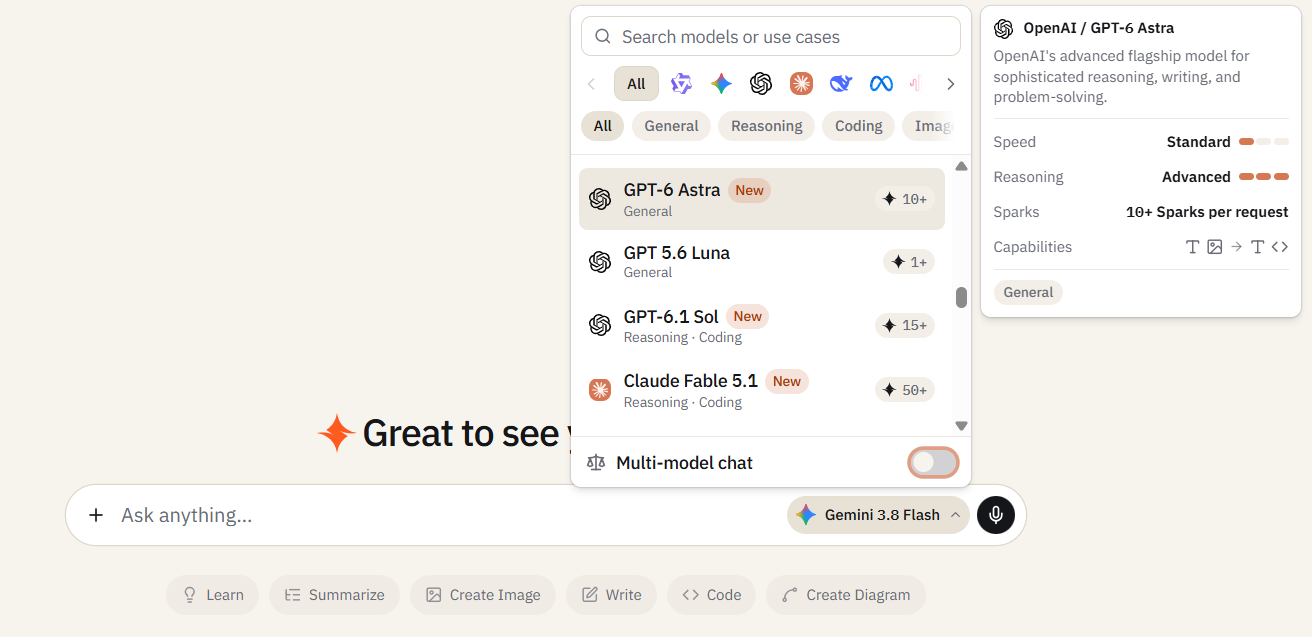Filter models by the General category chip
The width and height of the screenshot is (1312, 637).
671,126
